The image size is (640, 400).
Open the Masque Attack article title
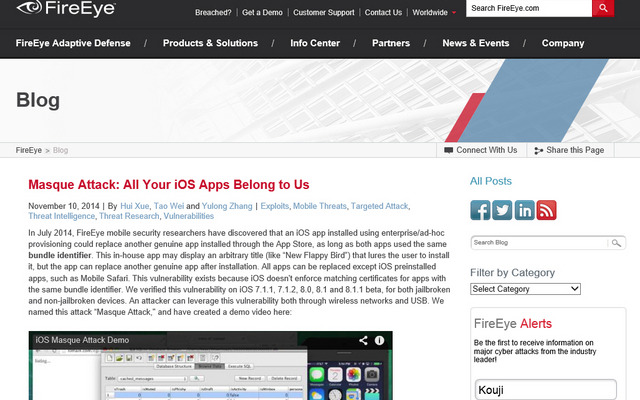(x=169, y=185)
